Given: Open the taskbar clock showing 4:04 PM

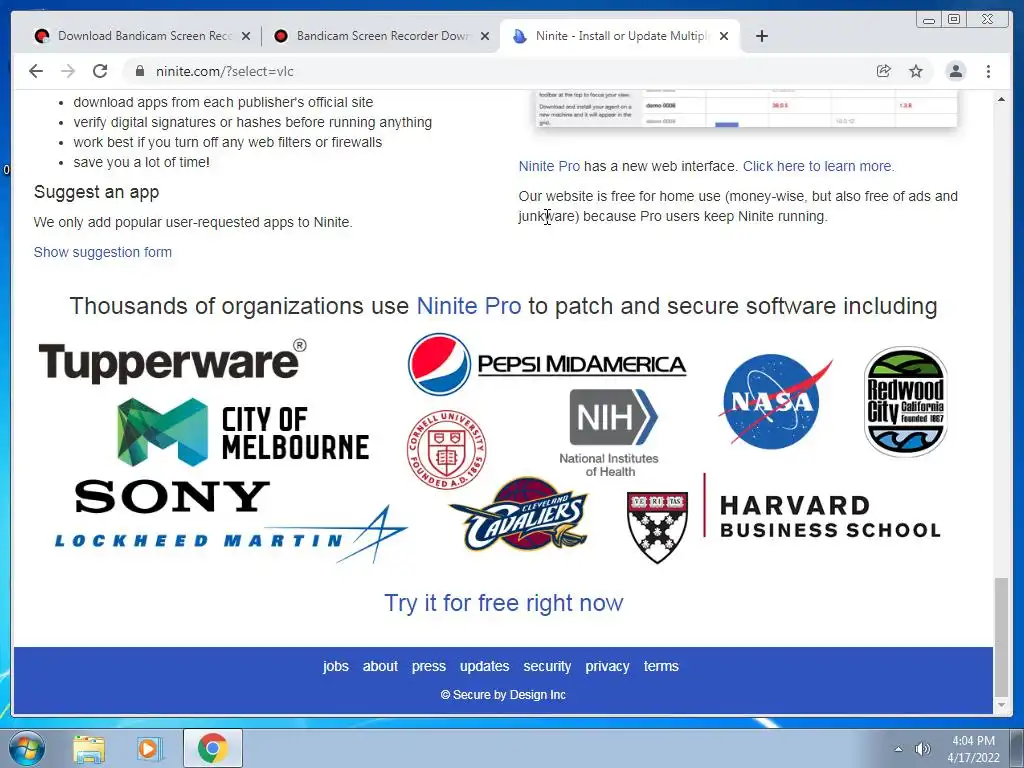Looking at the screenshot, I should [x=974, y=749].
